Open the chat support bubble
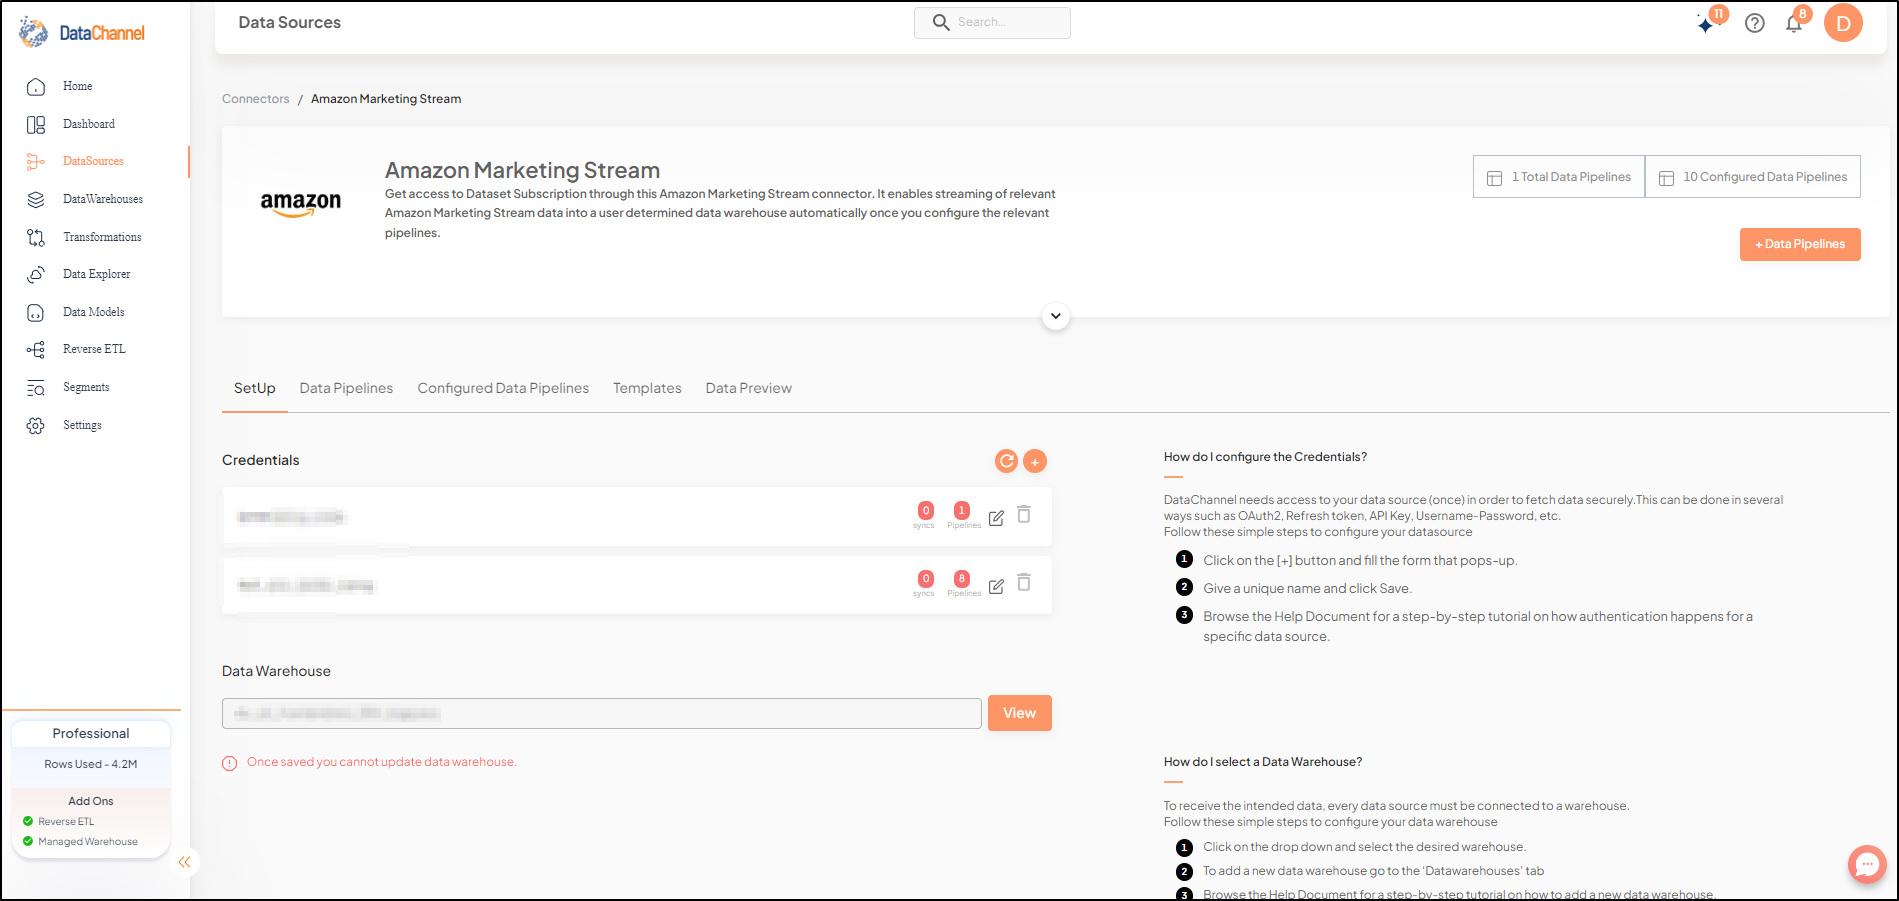The width and height of the screenshot is (1899, 901). click(x=1867, y=864)
